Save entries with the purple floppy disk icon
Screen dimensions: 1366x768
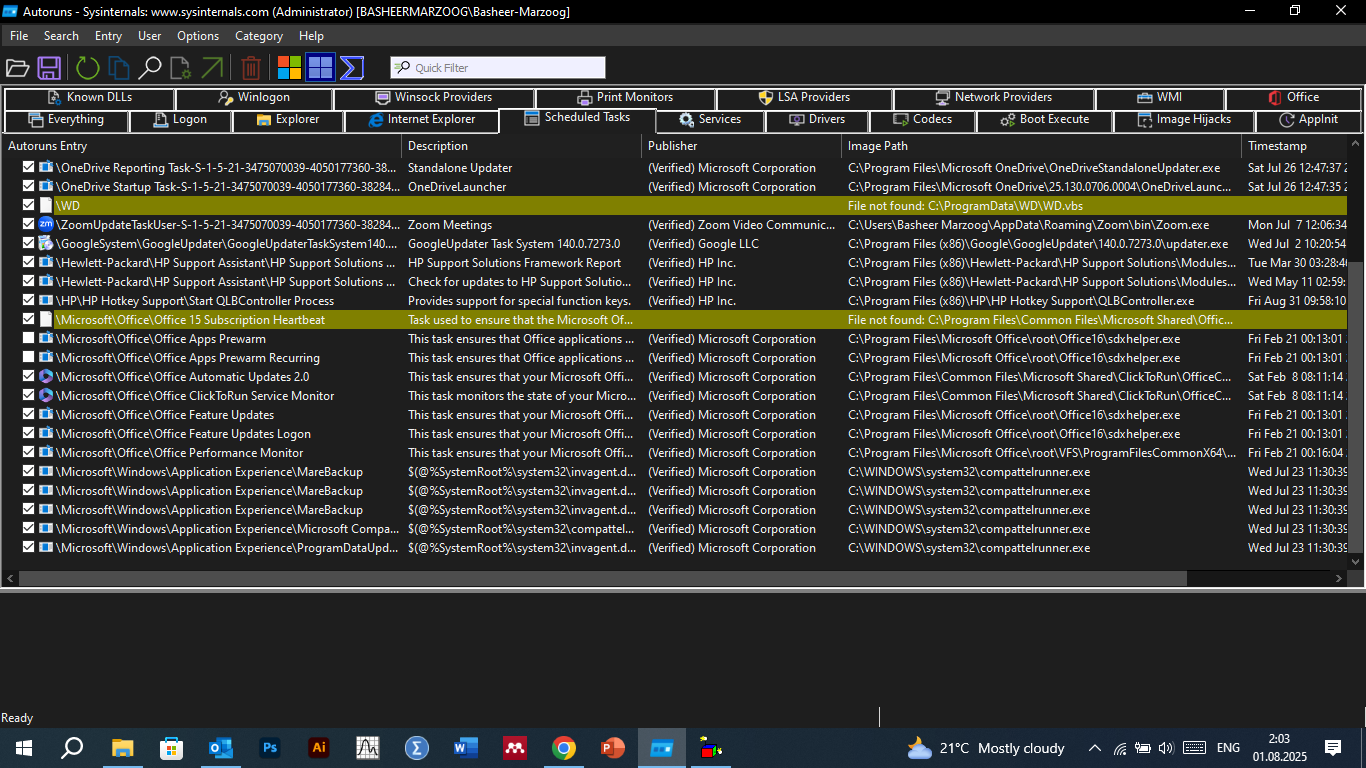[49, 68]
